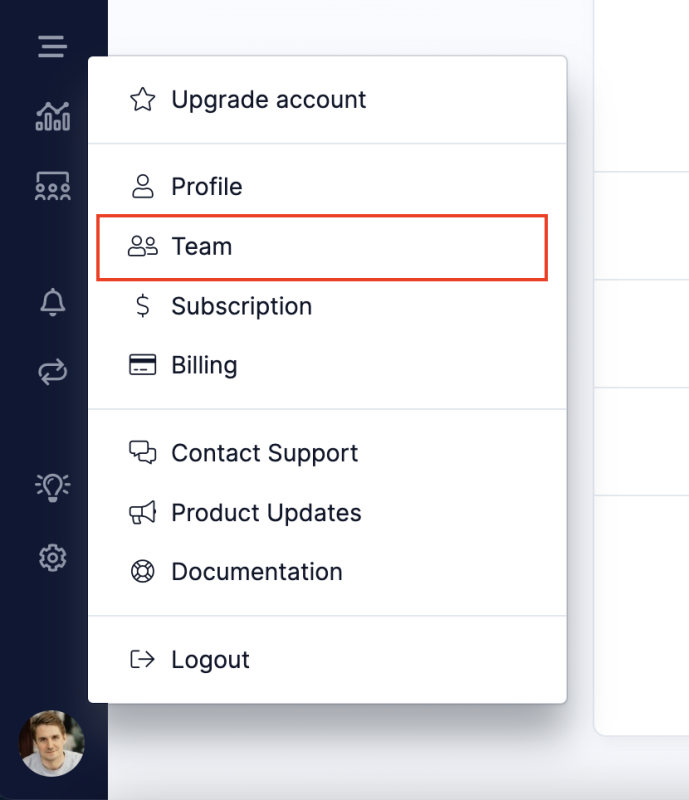
Task: Click Logout in the account menu
Action: [x=210, y=660]
